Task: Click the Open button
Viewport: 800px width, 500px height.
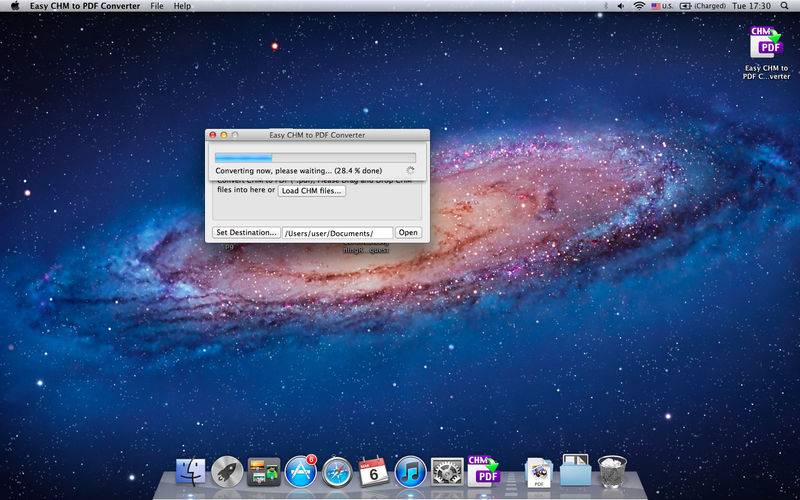Action: click(408, 233)
